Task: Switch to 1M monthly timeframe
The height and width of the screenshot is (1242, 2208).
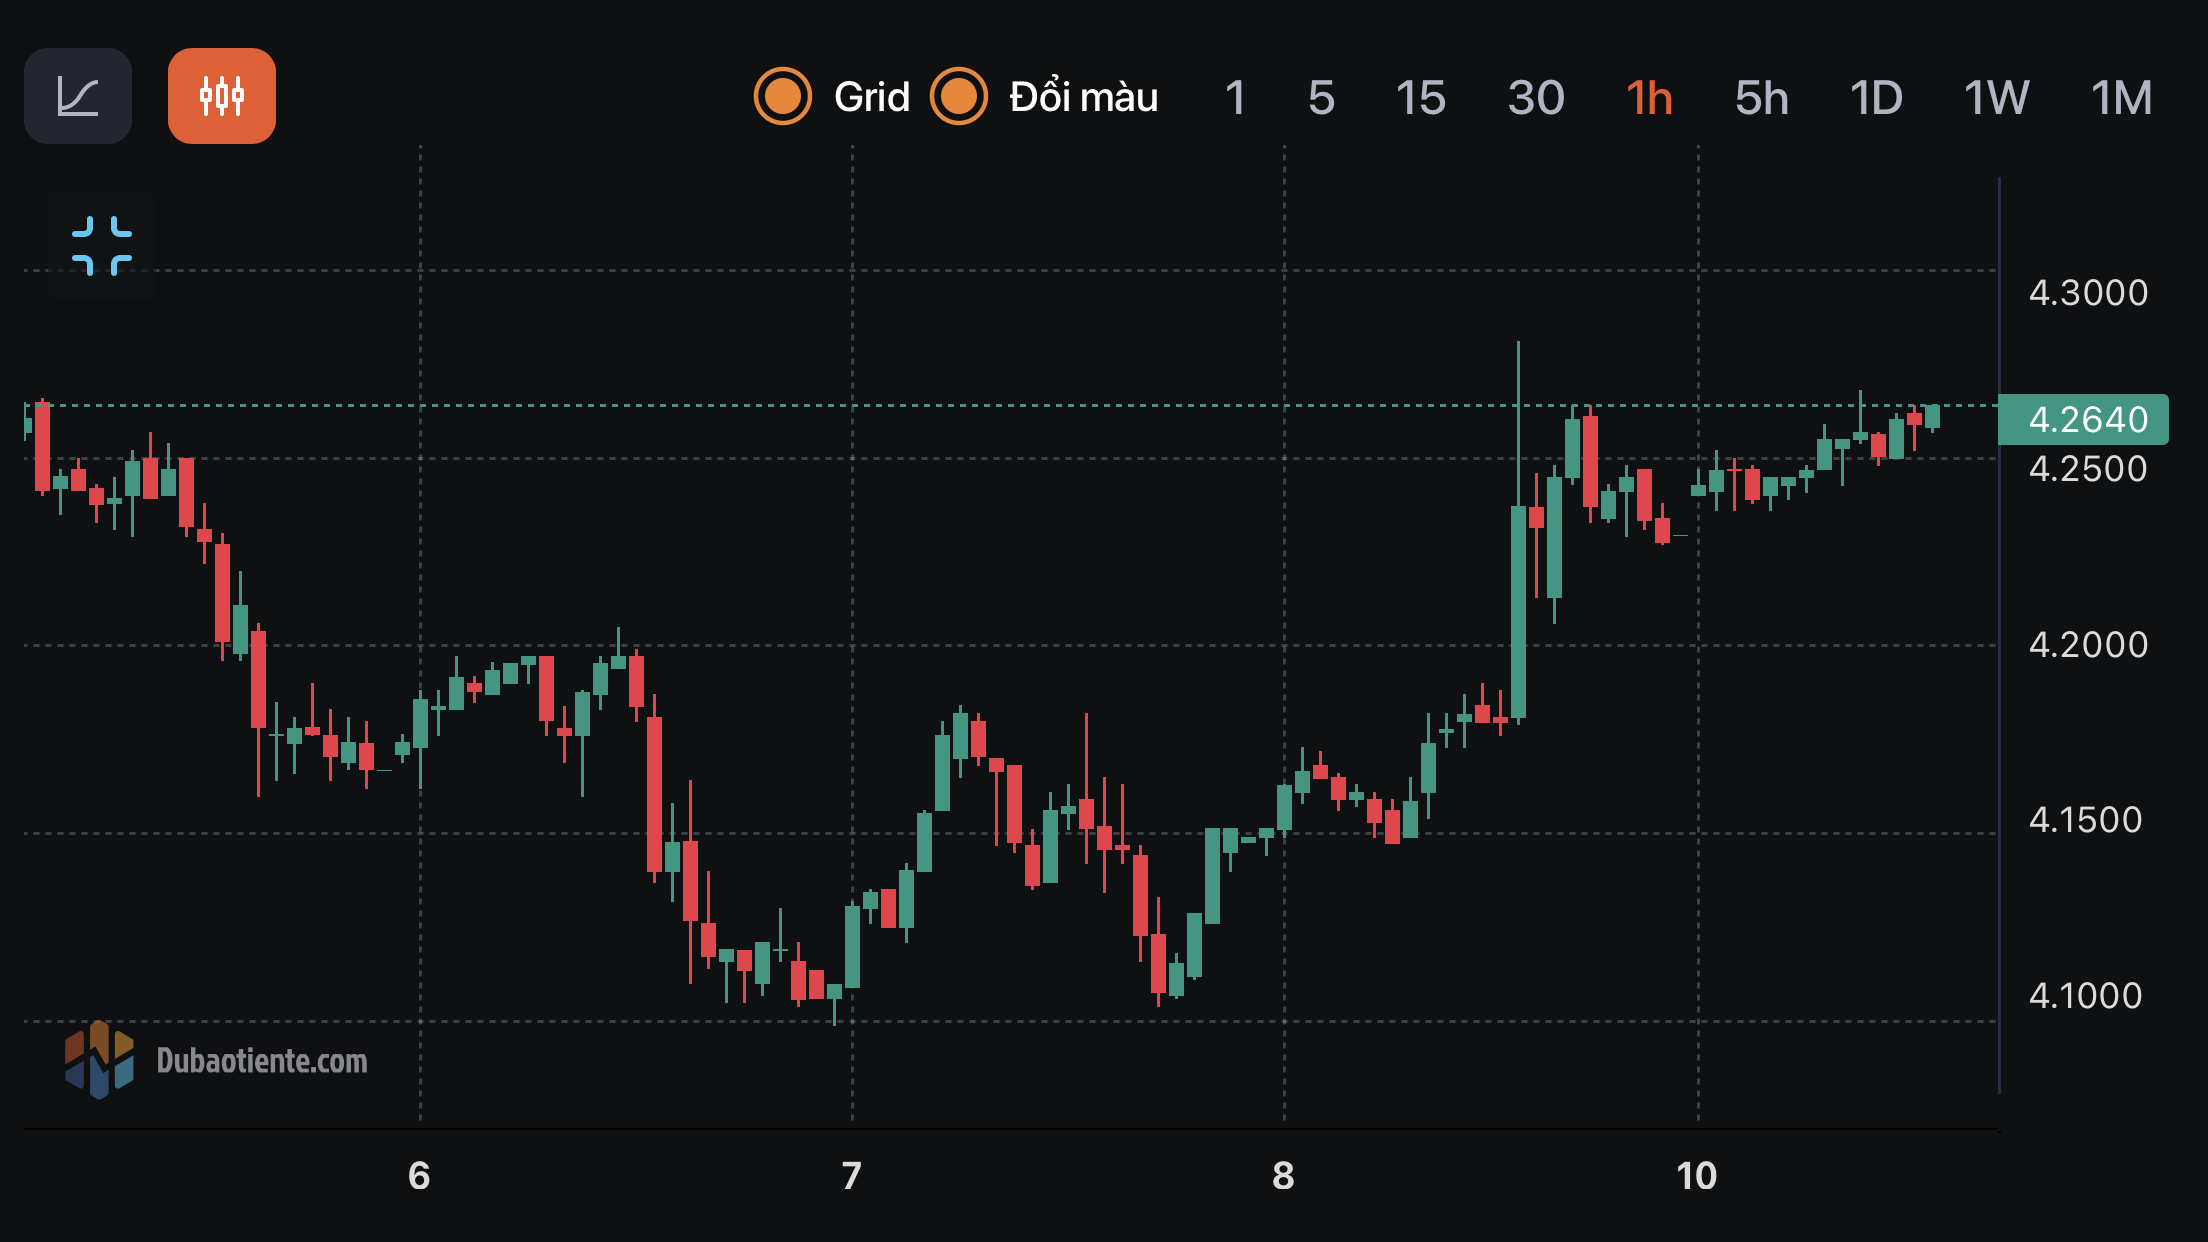Action: tap(2121, 98)
